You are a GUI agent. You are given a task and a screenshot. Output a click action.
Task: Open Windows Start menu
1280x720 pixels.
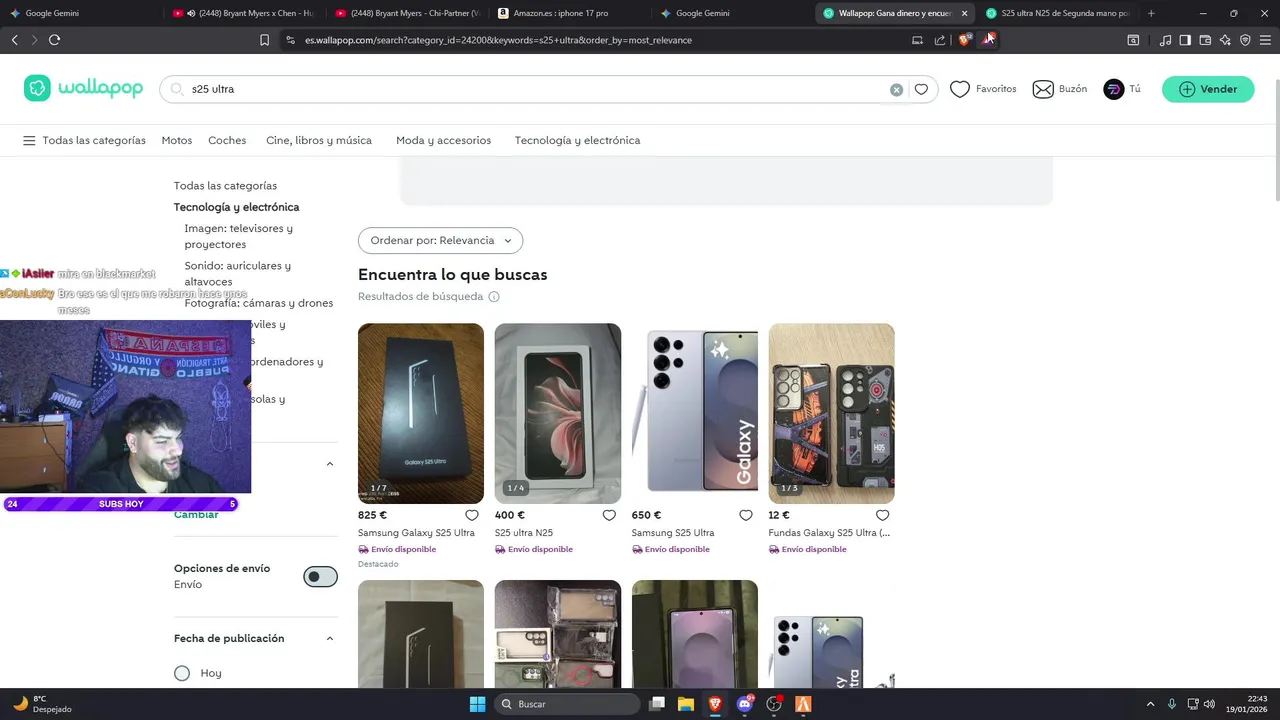point(477,704)
